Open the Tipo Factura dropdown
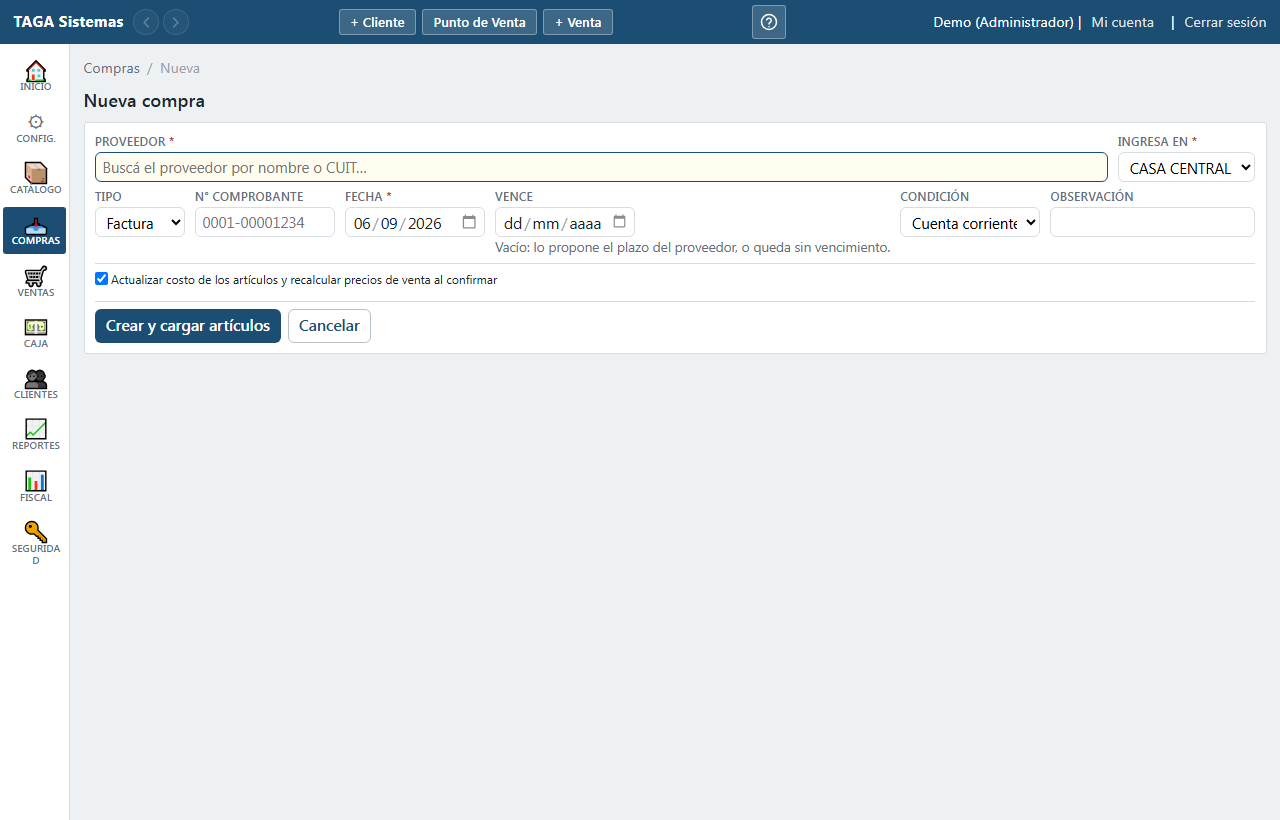This screenshot has width=1280, height=820. 140,222
